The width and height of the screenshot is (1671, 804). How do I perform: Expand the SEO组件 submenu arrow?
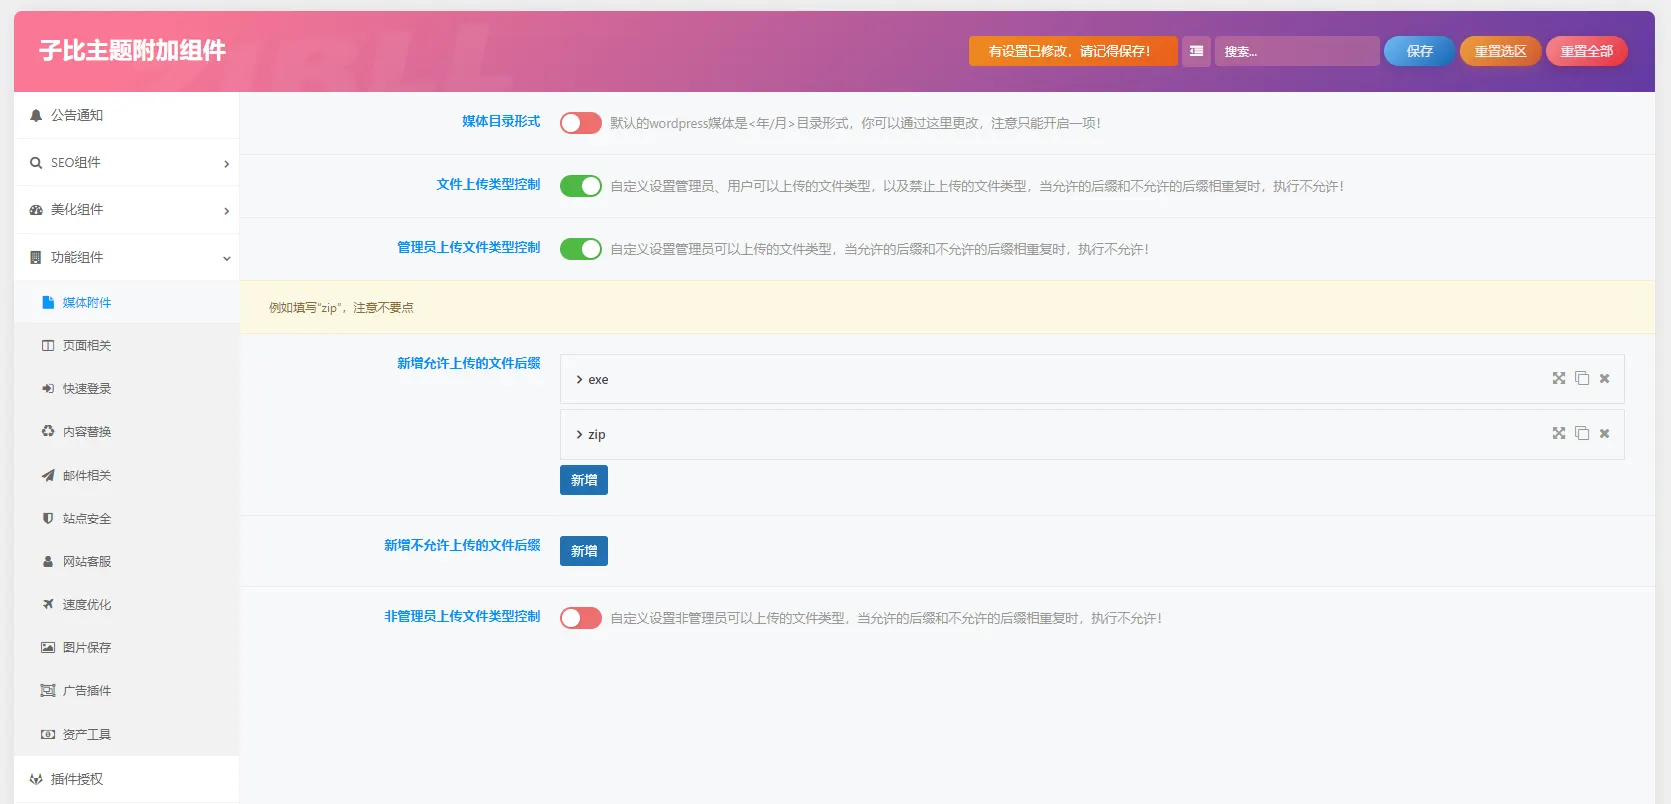pyautogui.click(x=227, y=164)
